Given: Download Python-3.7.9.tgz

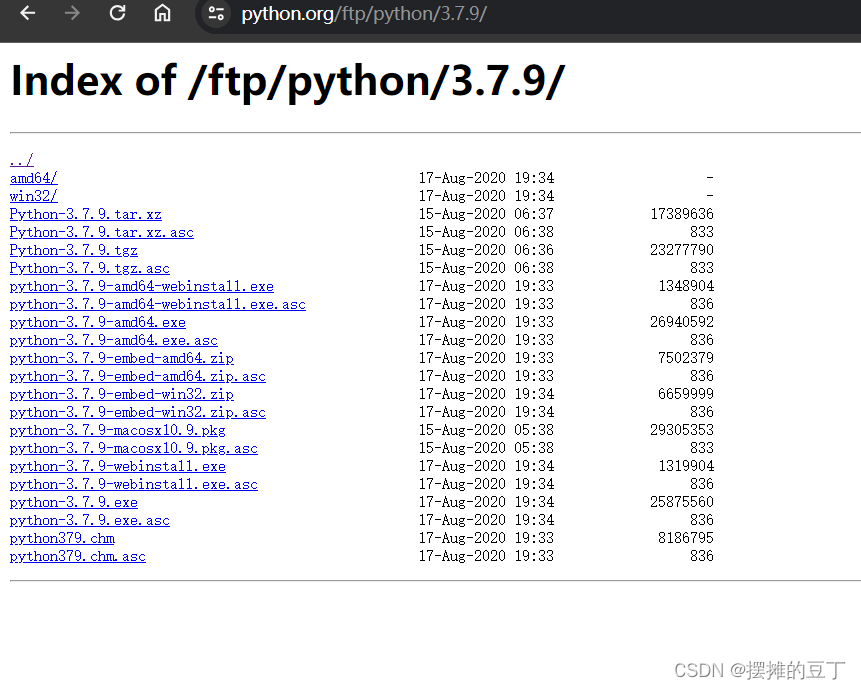Looking at the screenshot, I should click(x=73, y=249).
